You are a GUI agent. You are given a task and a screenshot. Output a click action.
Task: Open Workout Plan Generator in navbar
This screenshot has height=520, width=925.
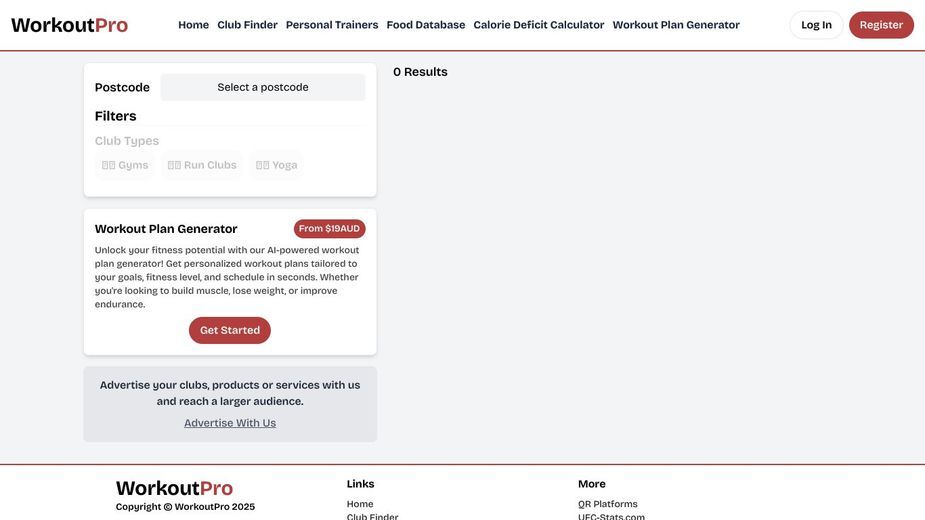pos(676,25)
